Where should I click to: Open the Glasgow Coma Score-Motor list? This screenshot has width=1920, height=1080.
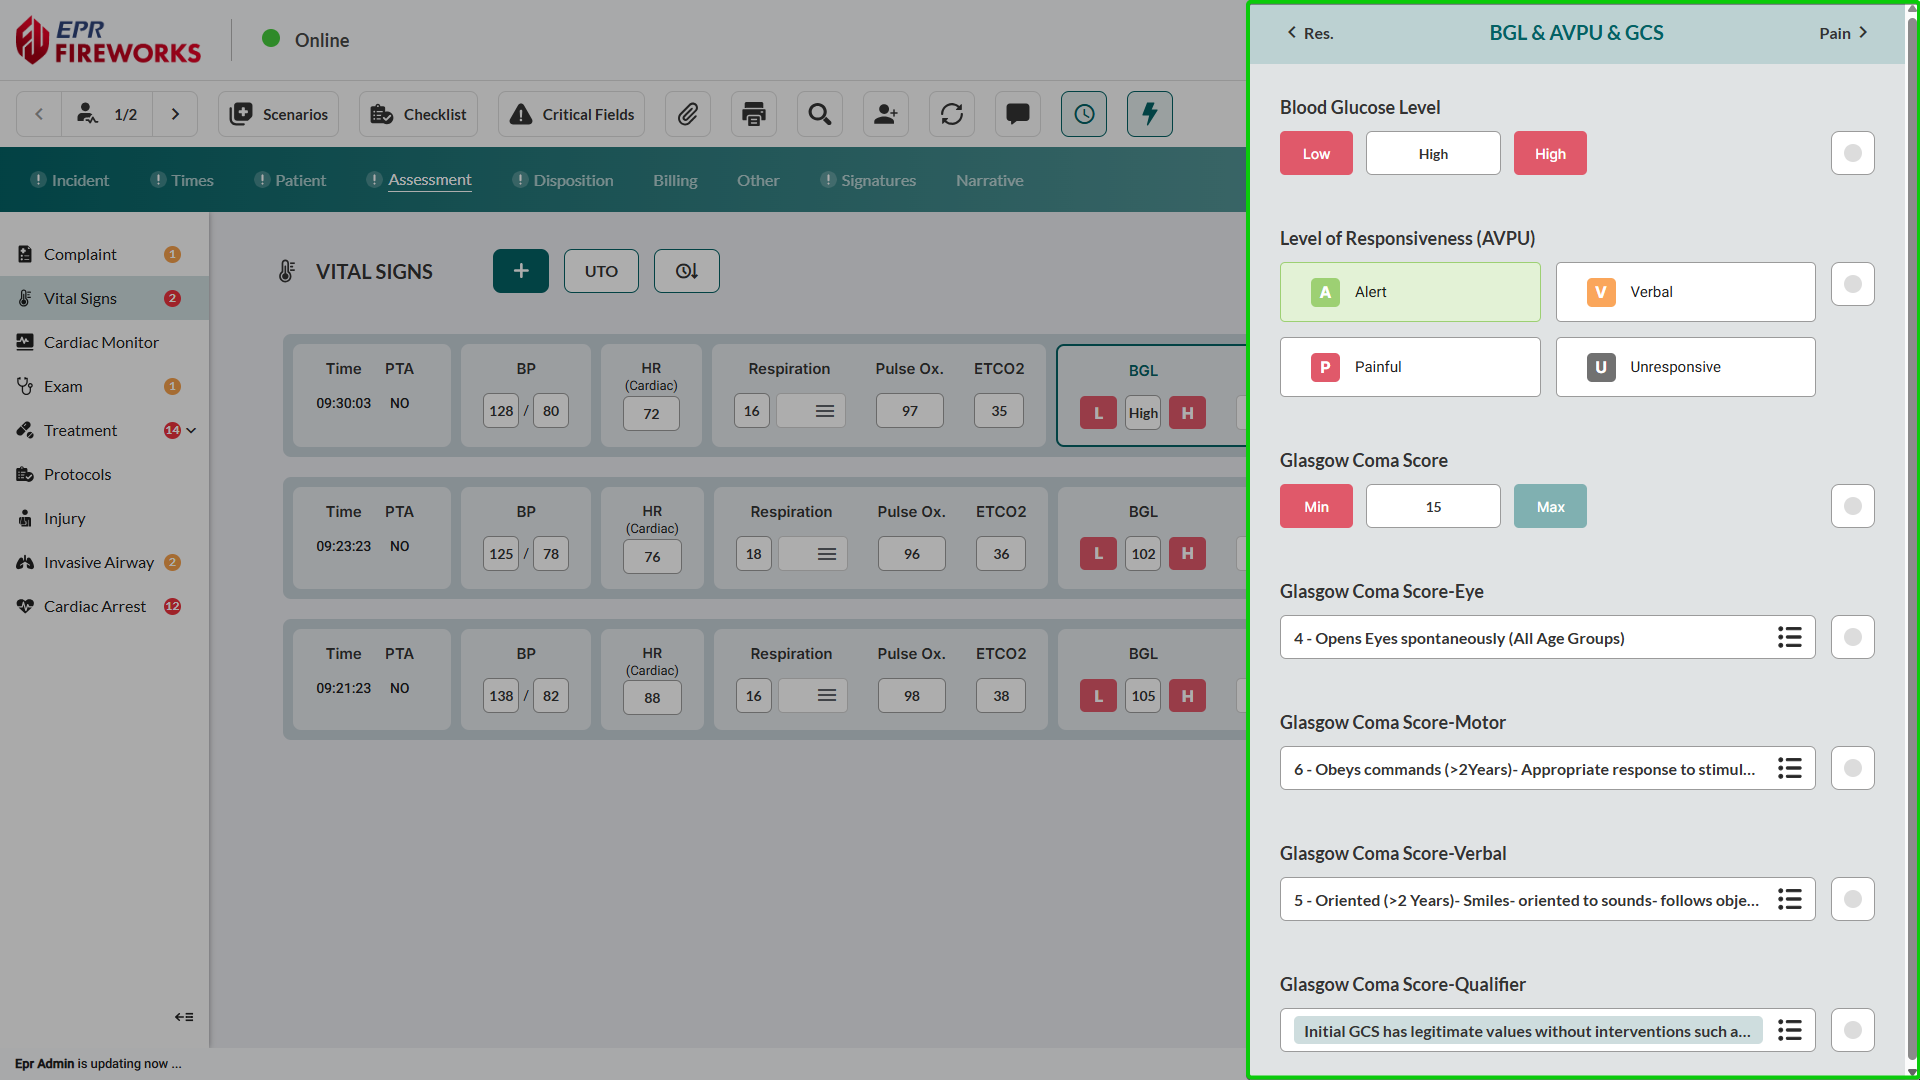[1790, 768]
